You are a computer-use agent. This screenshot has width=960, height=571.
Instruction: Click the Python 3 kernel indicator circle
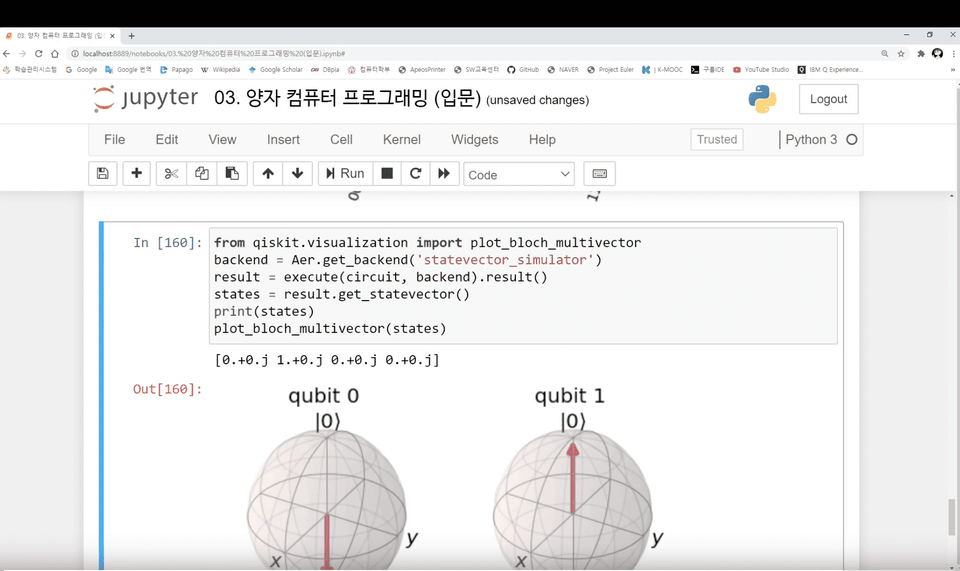tap(852, 140)
